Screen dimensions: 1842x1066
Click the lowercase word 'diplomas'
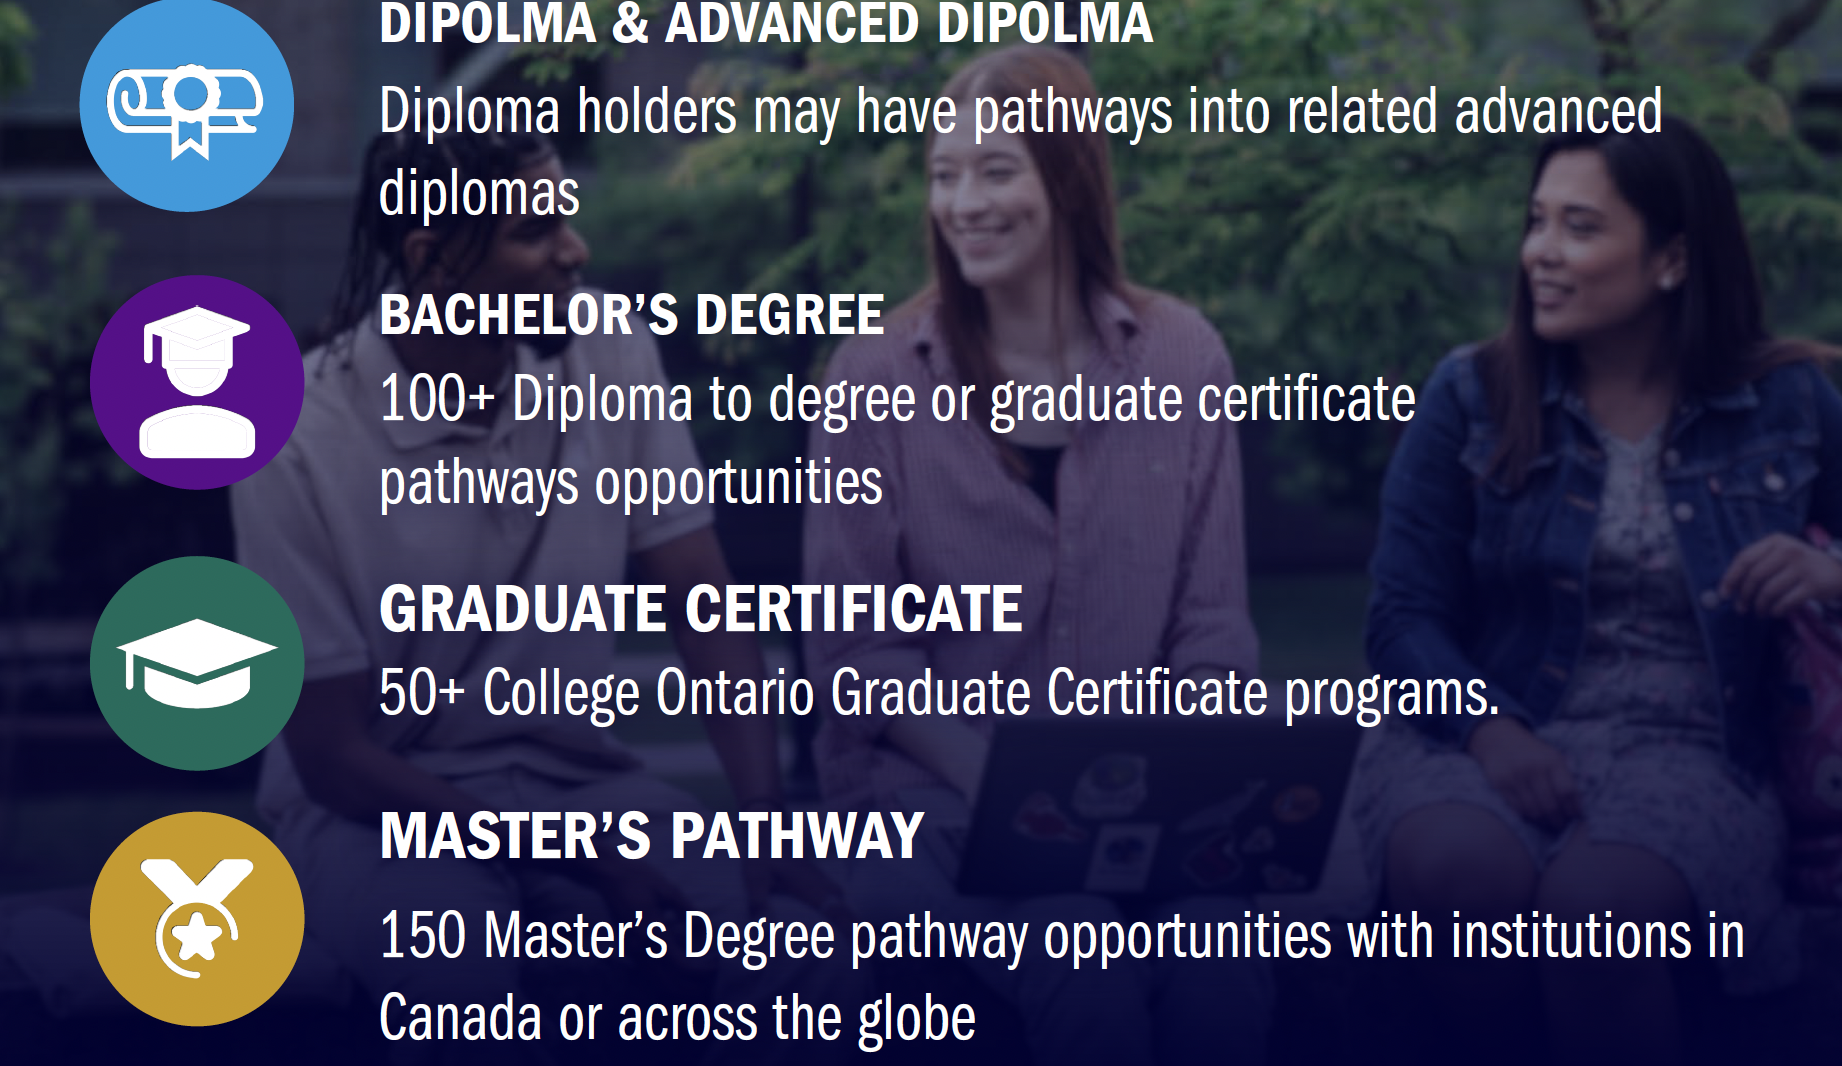(479, 193)
